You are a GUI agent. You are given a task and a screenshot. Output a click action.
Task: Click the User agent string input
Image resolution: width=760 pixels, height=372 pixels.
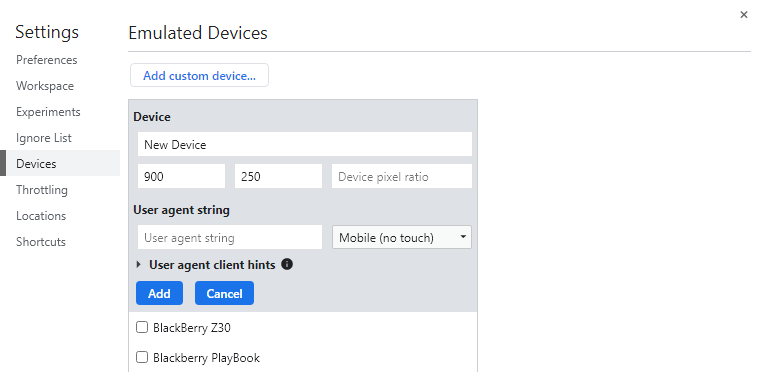(230, 237)
